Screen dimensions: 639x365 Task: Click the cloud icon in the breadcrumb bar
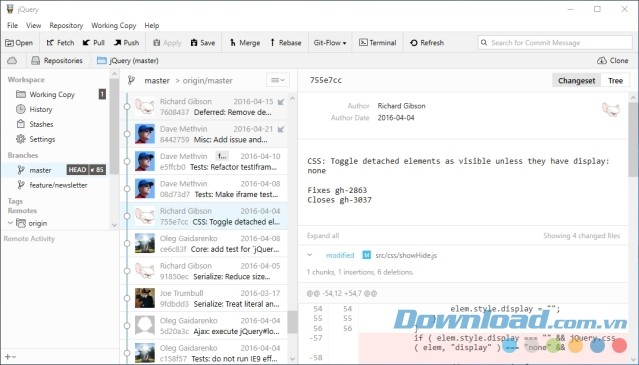coord(12,61)
